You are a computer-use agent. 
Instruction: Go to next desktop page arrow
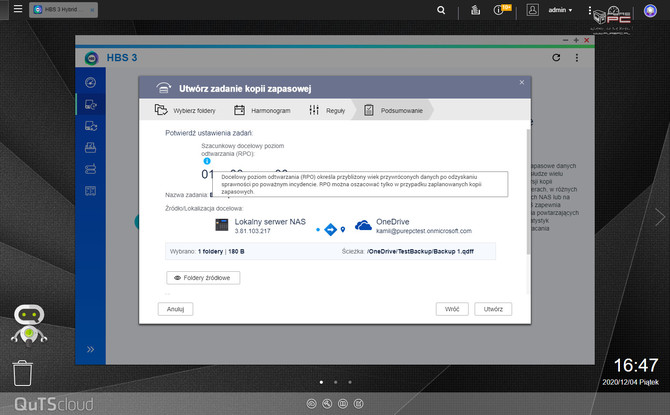pos(660,217)
